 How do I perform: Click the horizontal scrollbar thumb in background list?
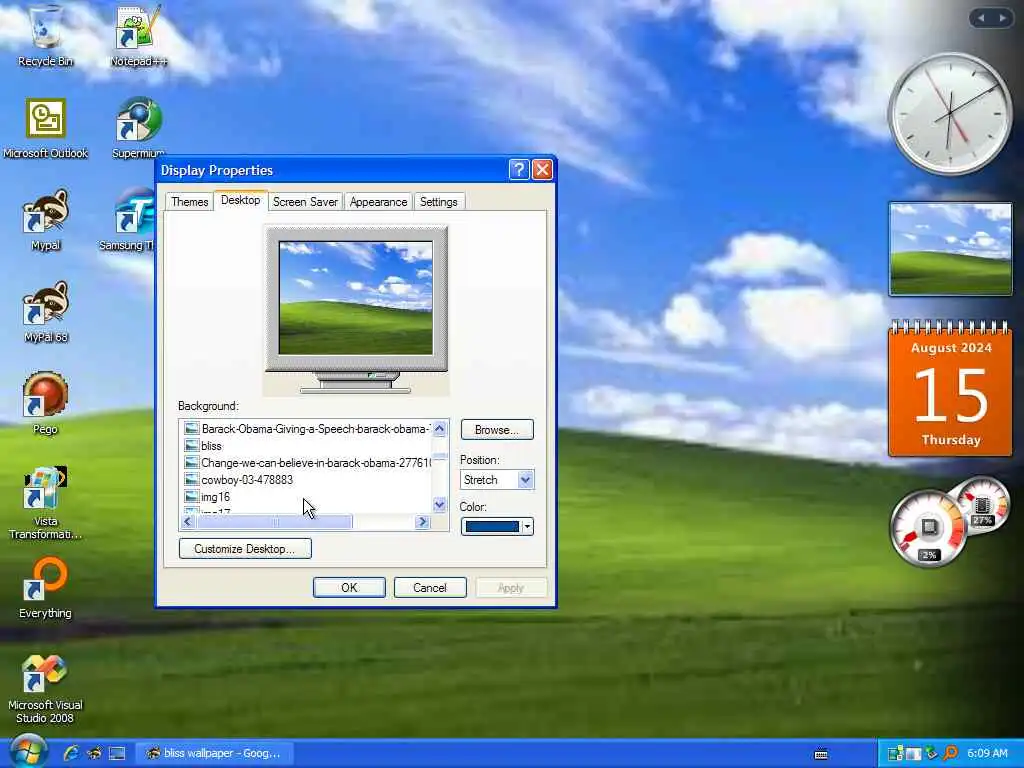[x=274, y=522]
